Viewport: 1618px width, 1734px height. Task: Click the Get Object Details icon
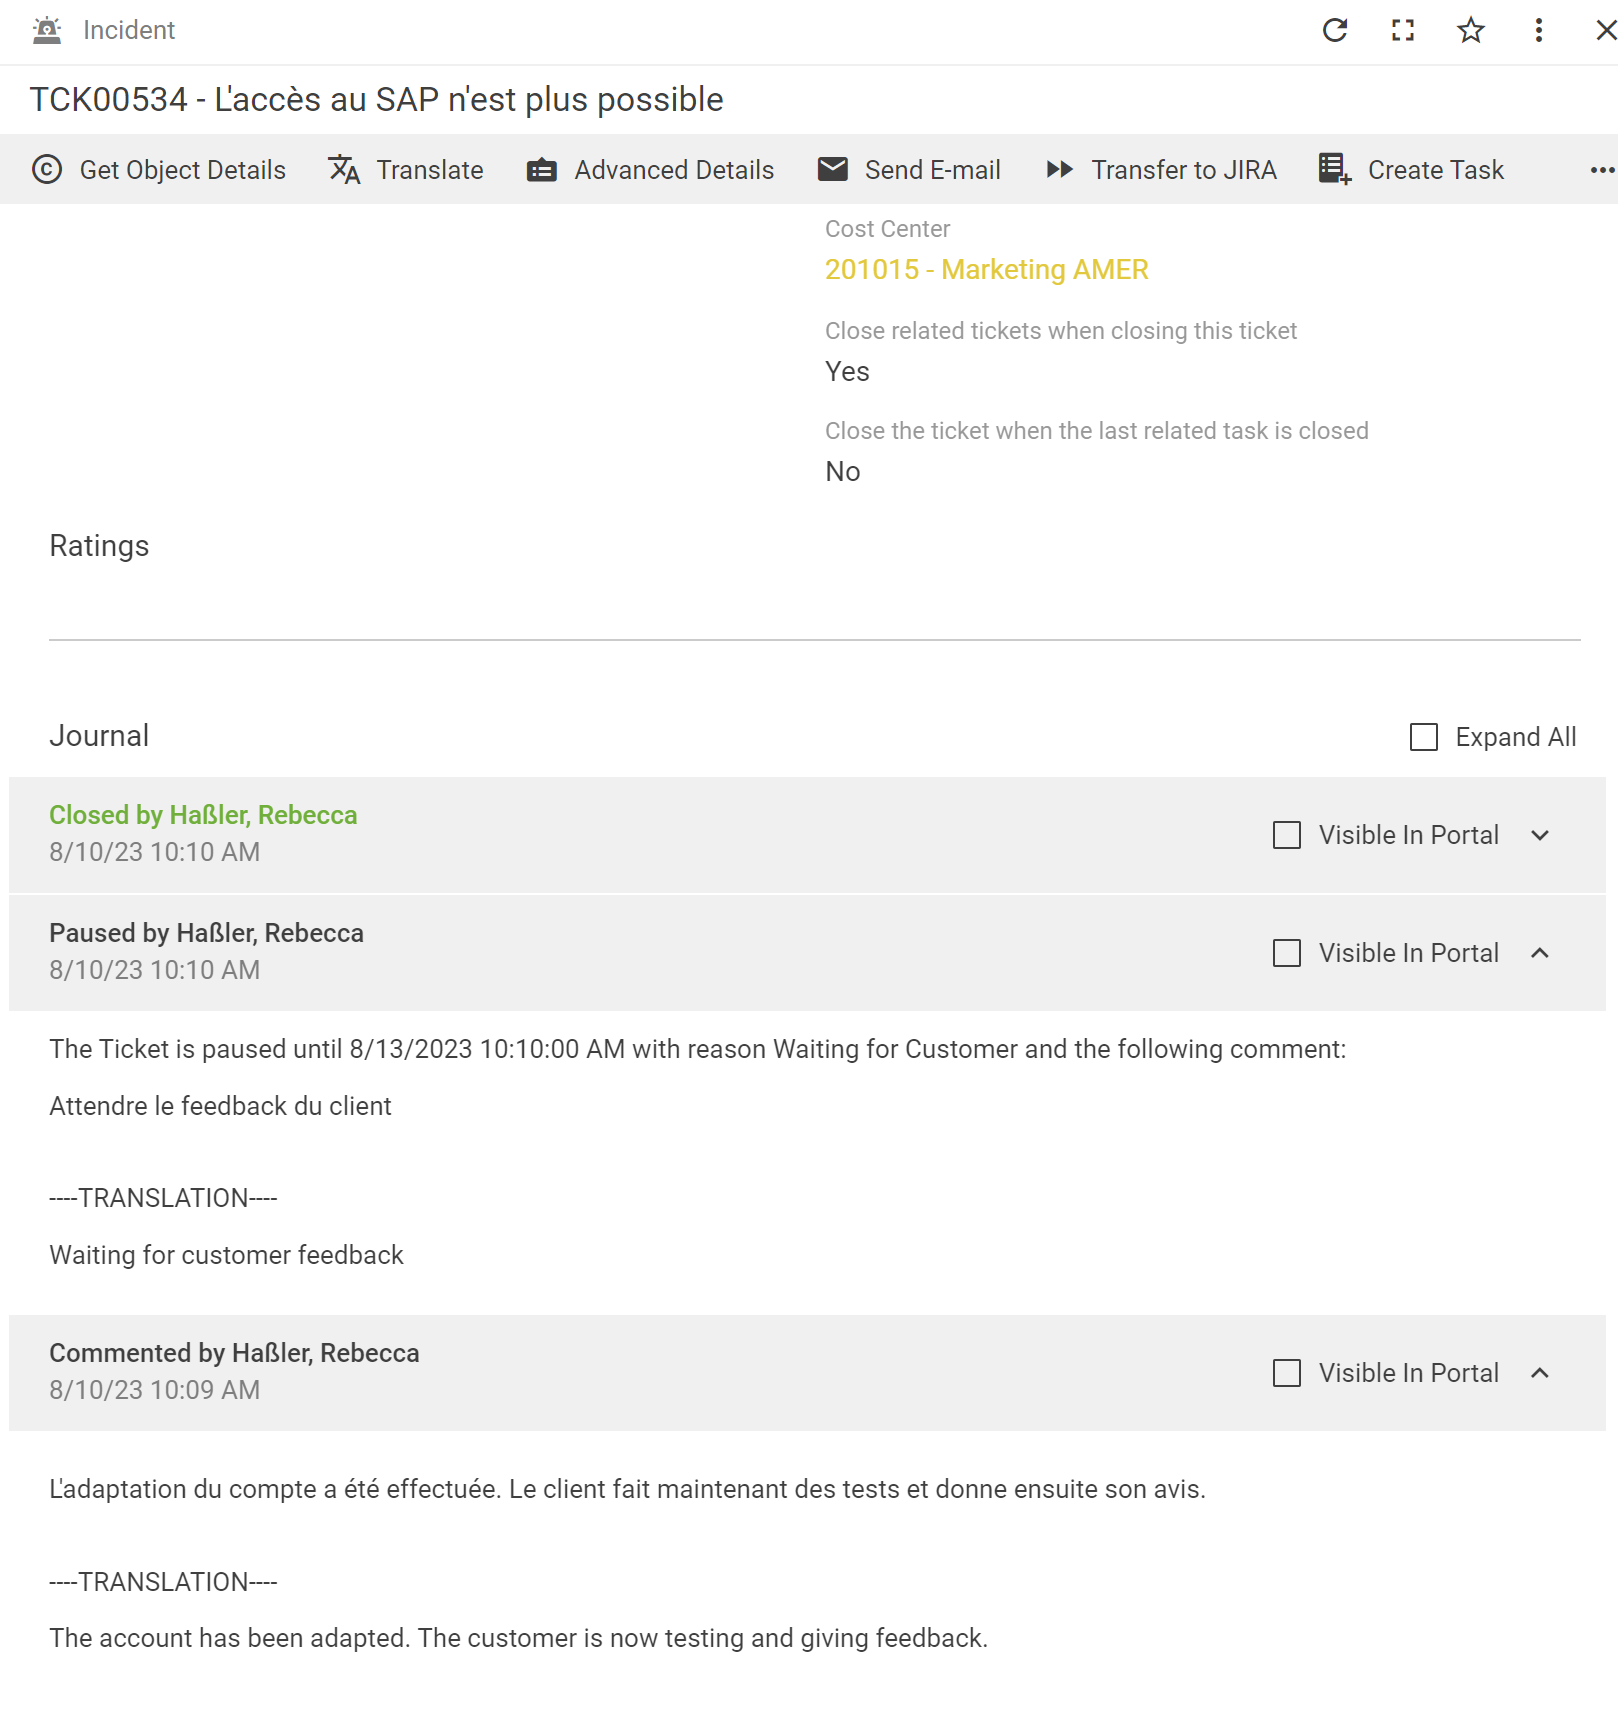pyautogui.click(x=47, y=170)
